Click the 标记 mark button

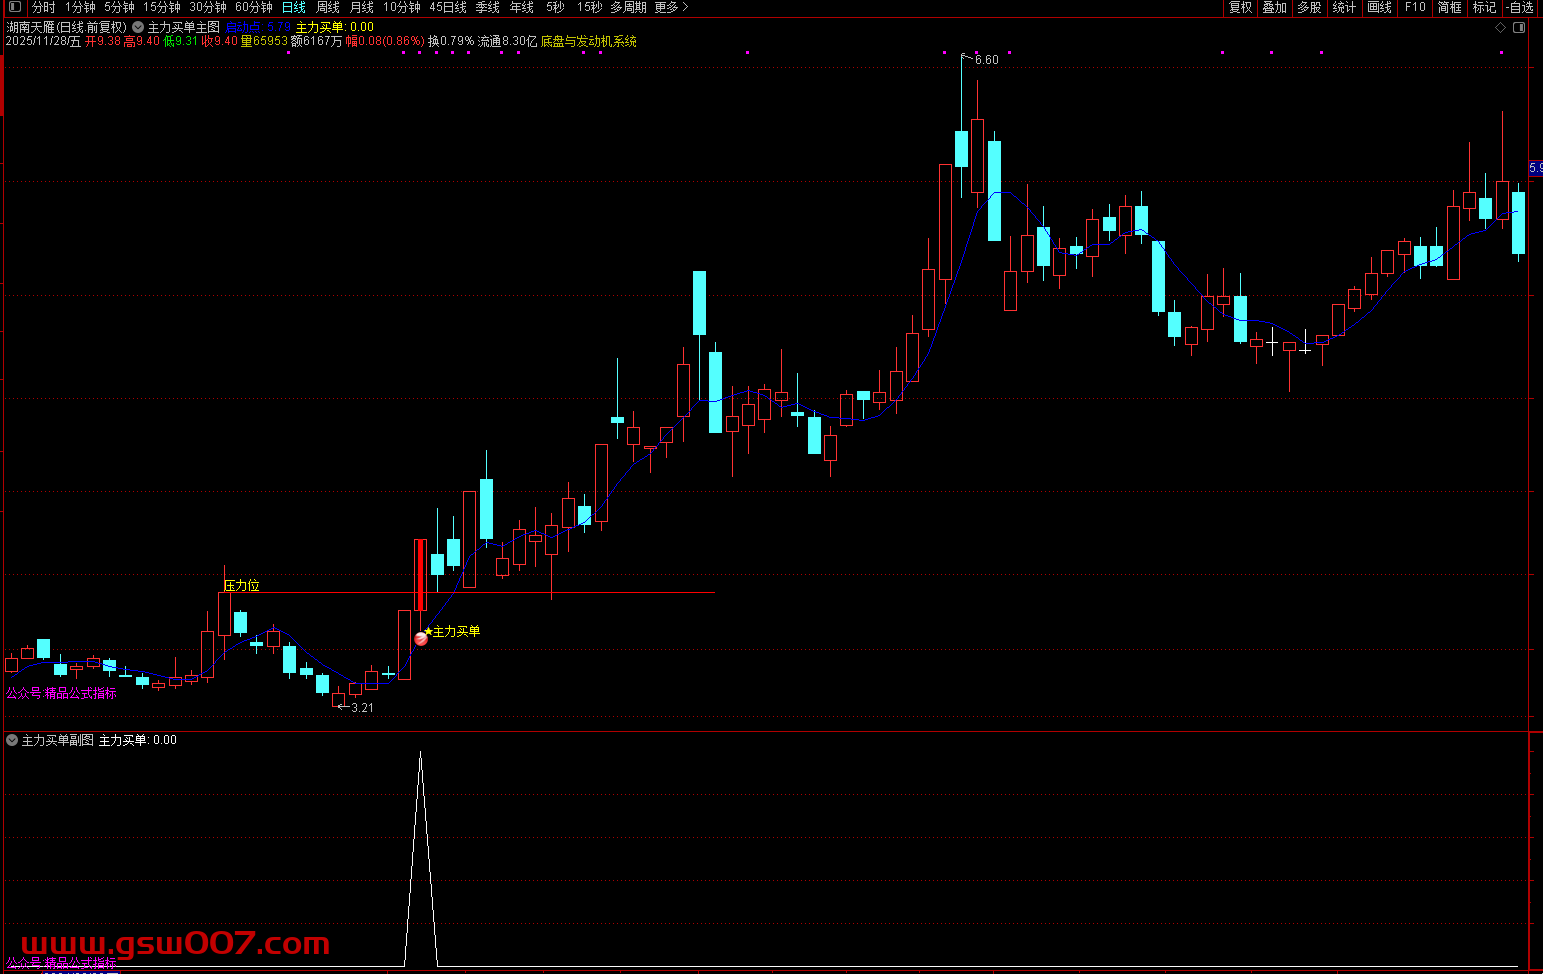[1484, 7]
